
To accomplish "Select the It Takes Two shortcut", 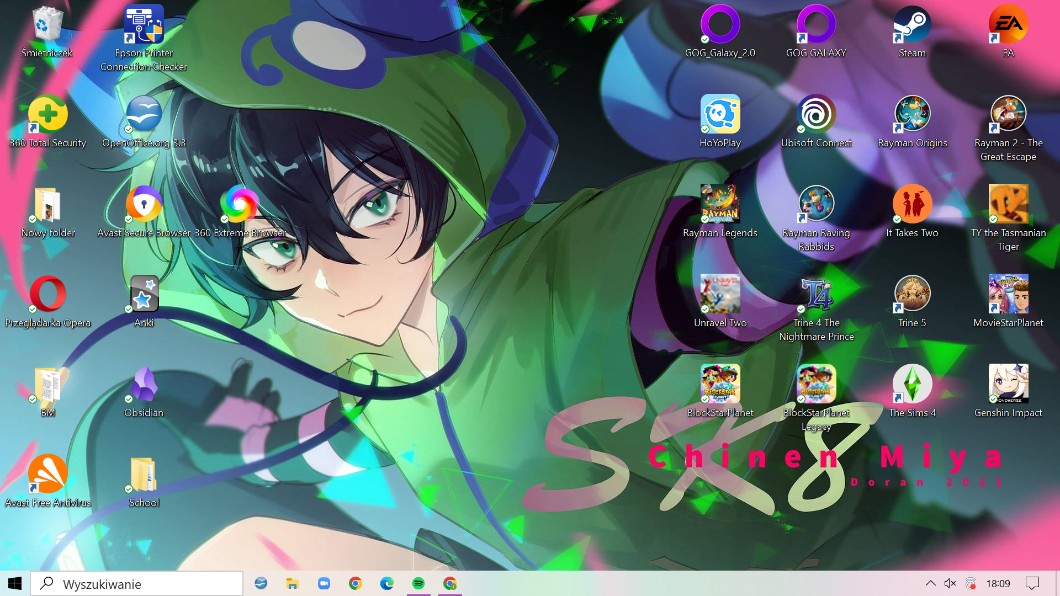I will click(911, 205).
